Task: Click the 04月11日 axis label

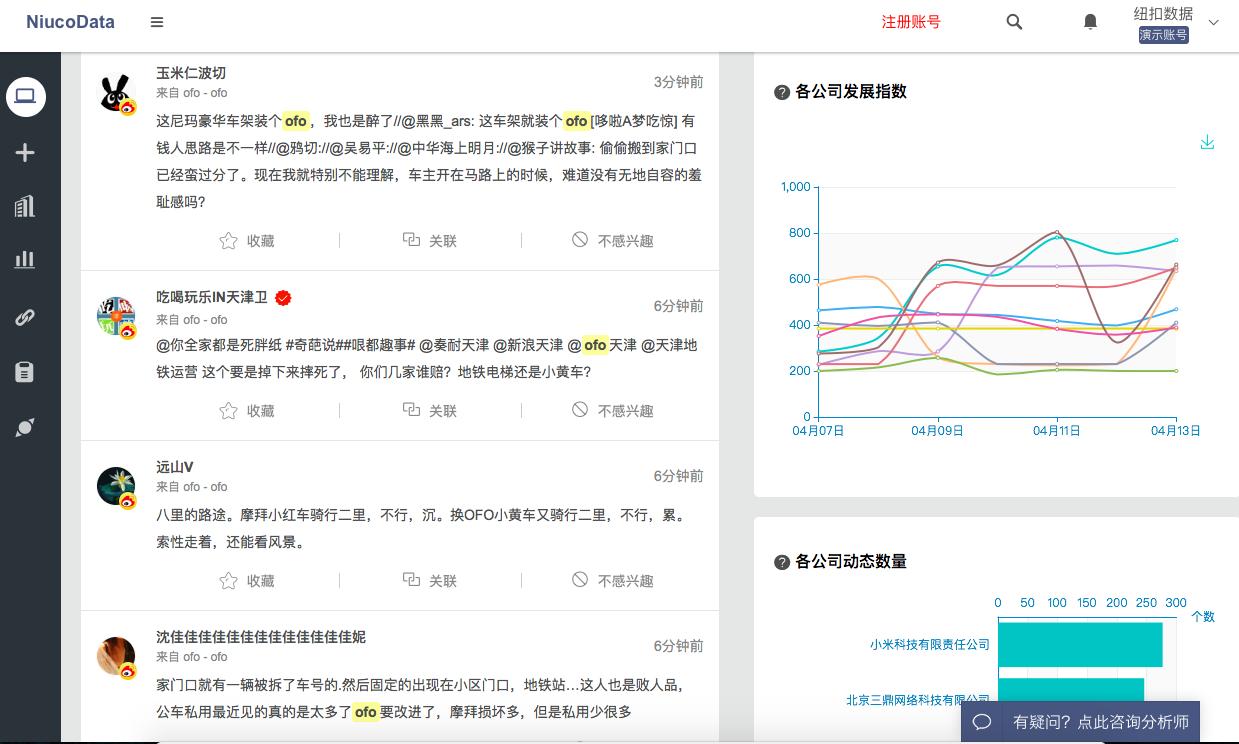Action: (1057, 431)
